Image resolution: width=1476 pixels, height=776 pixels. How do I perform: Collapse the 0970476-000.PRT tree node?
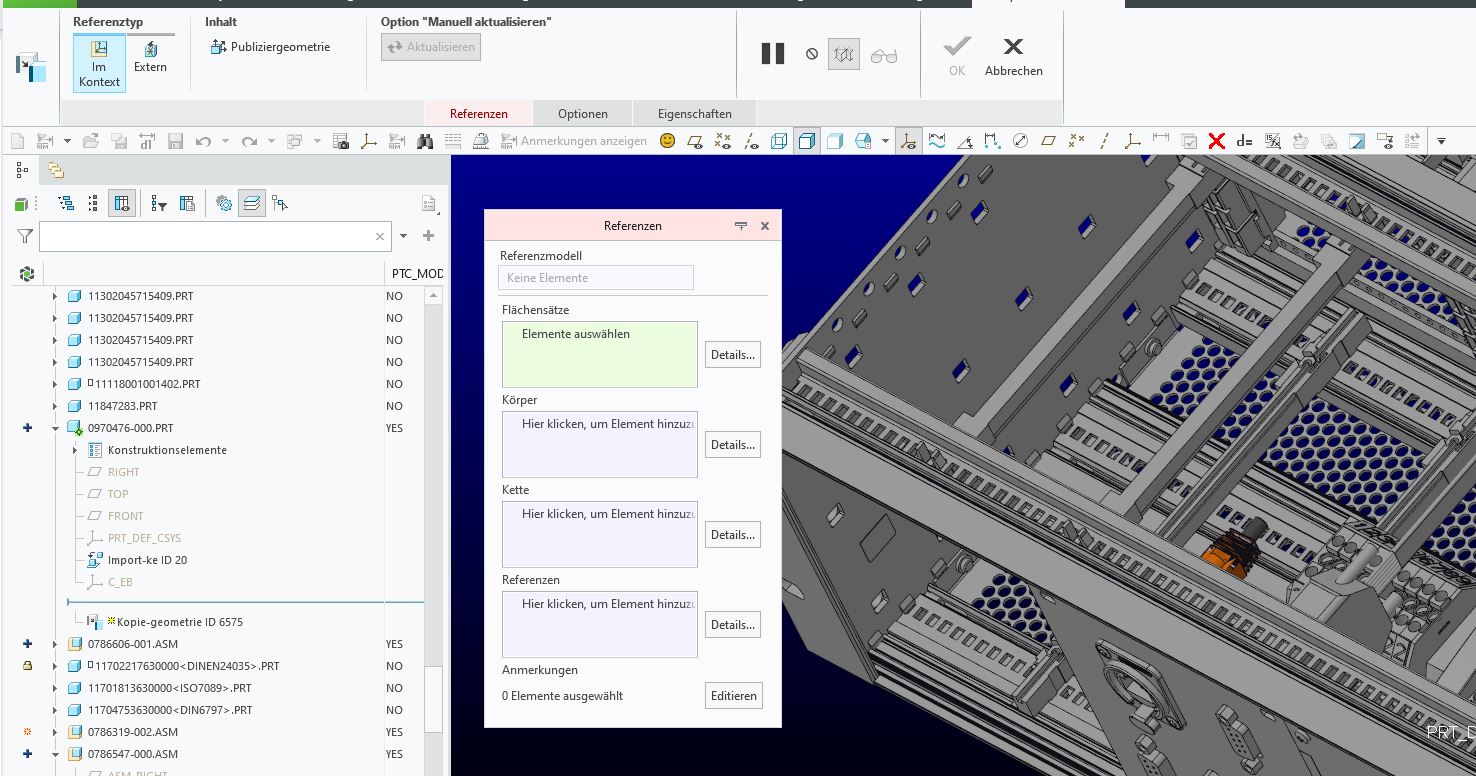(x=56, y=428)
